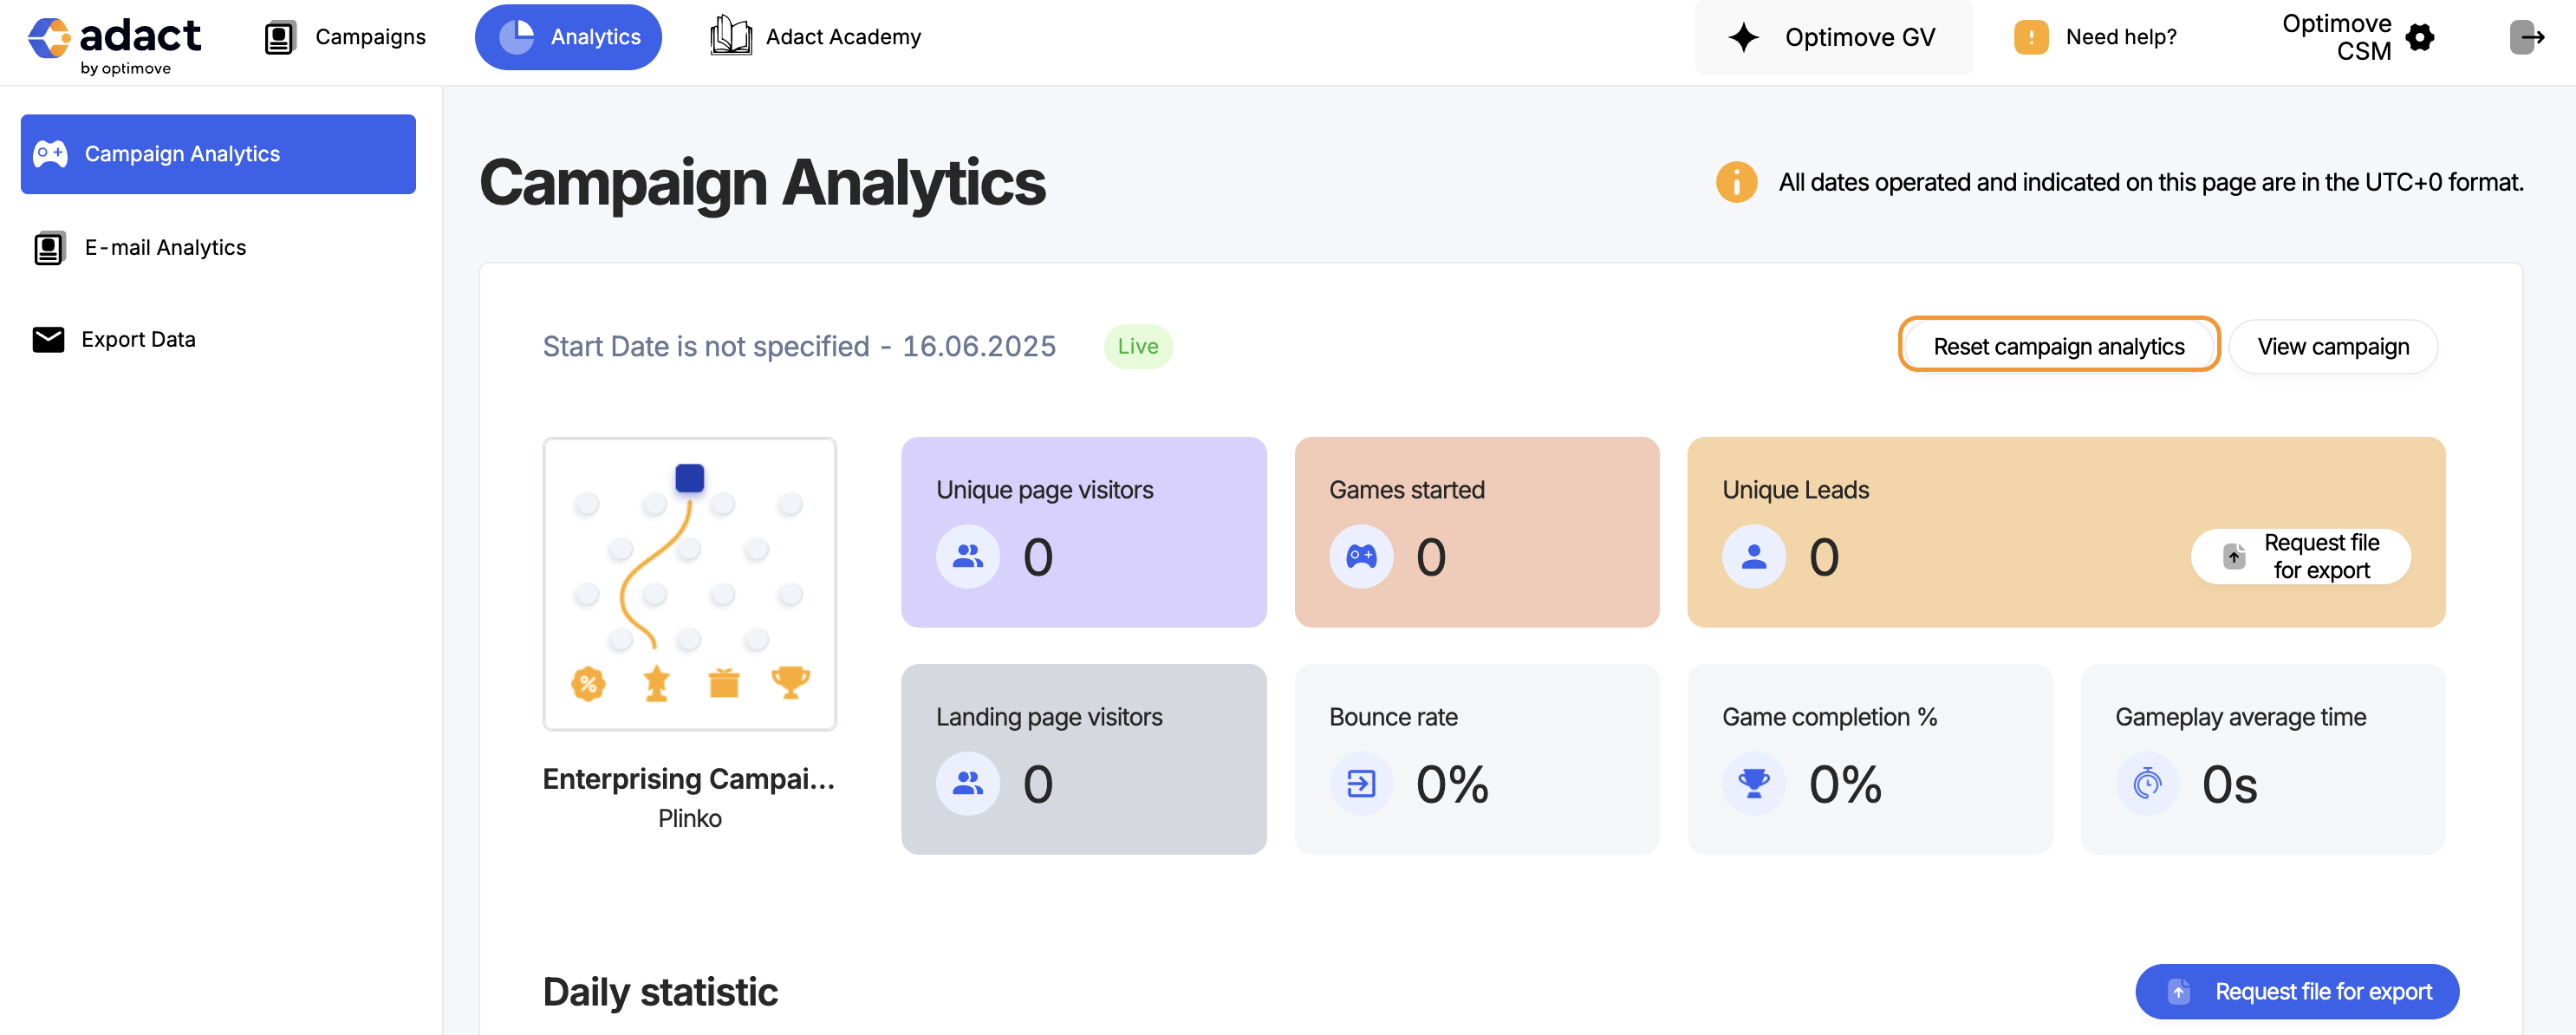This screenshot has width=2576, height=1035.
Task: Click the upload icon in Unique Leads export button
Action: [x=2234, y=556]
